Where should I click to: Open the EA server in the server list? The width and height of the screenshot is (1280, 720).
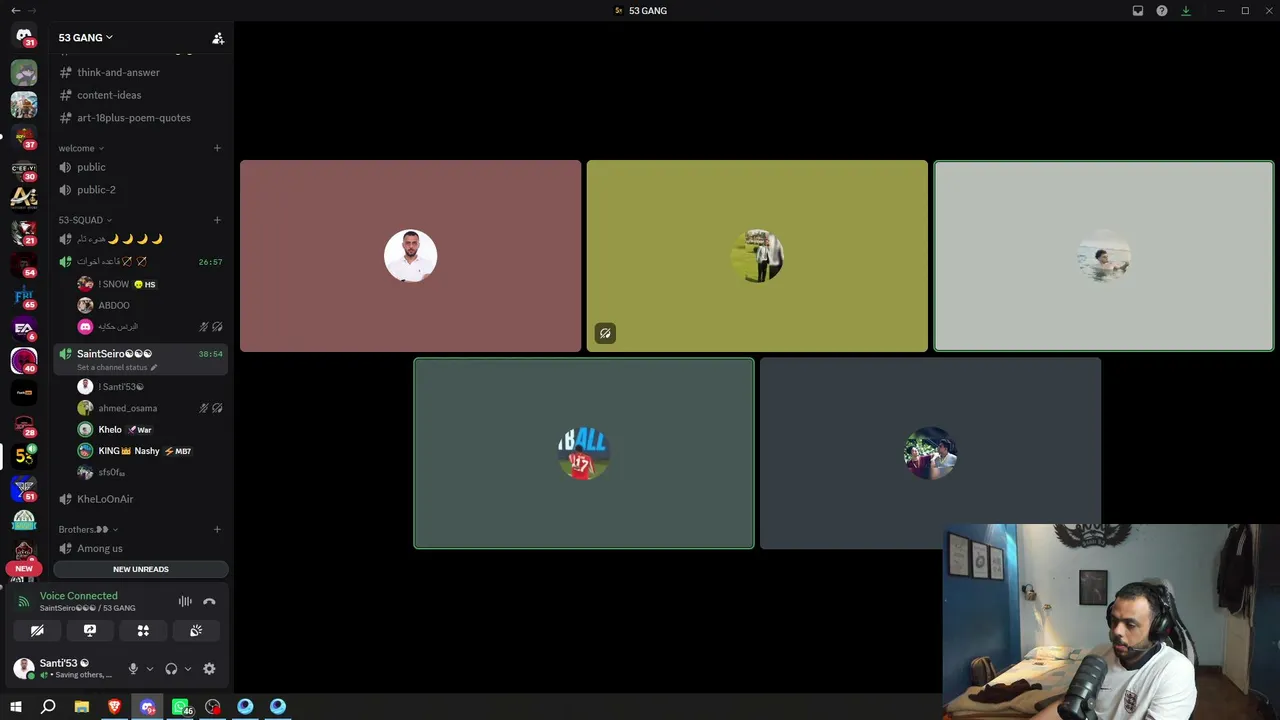[x=24, y=328]
